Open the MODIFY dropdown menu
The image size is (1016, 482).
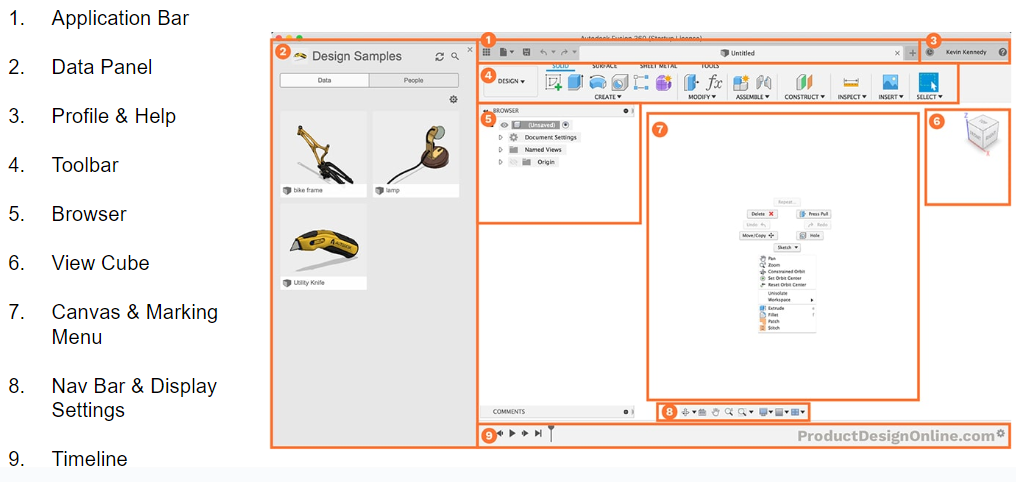[x=701, y=97]
